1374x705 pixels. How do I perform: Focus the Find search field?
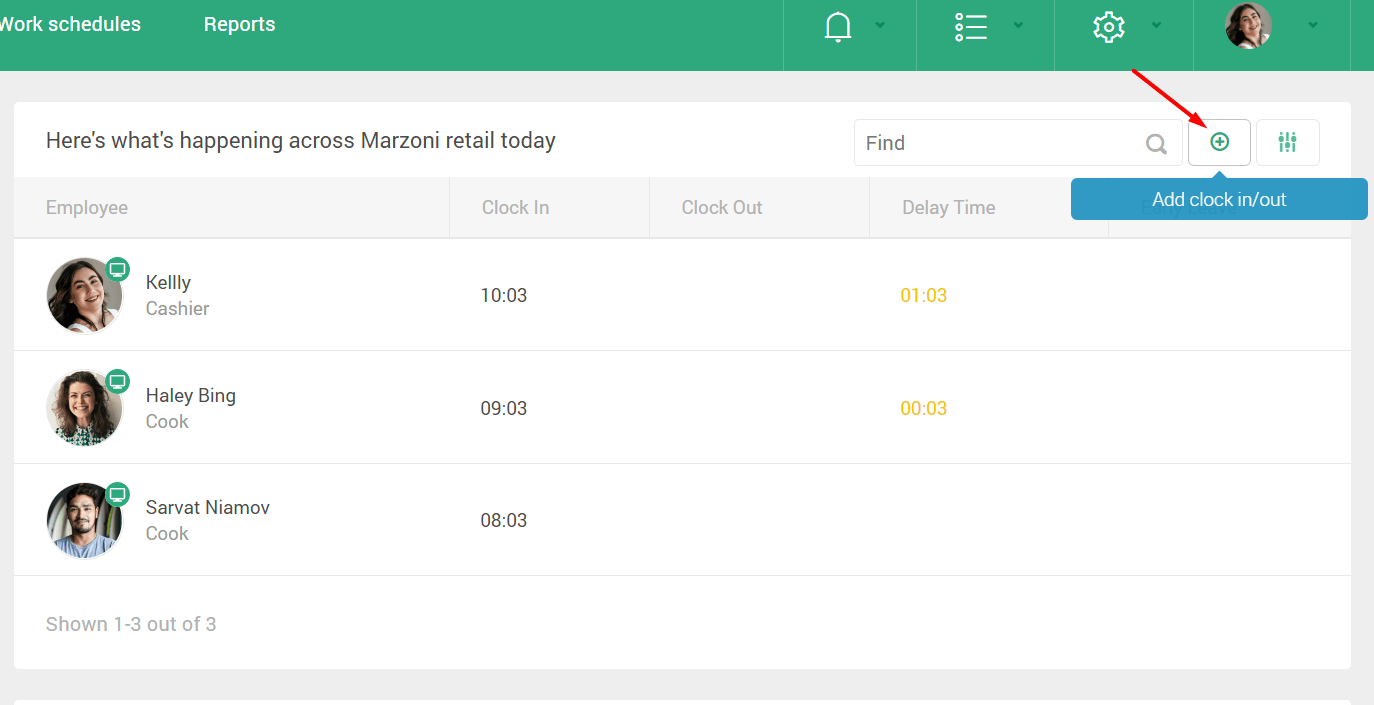(x=1018, y=143)
